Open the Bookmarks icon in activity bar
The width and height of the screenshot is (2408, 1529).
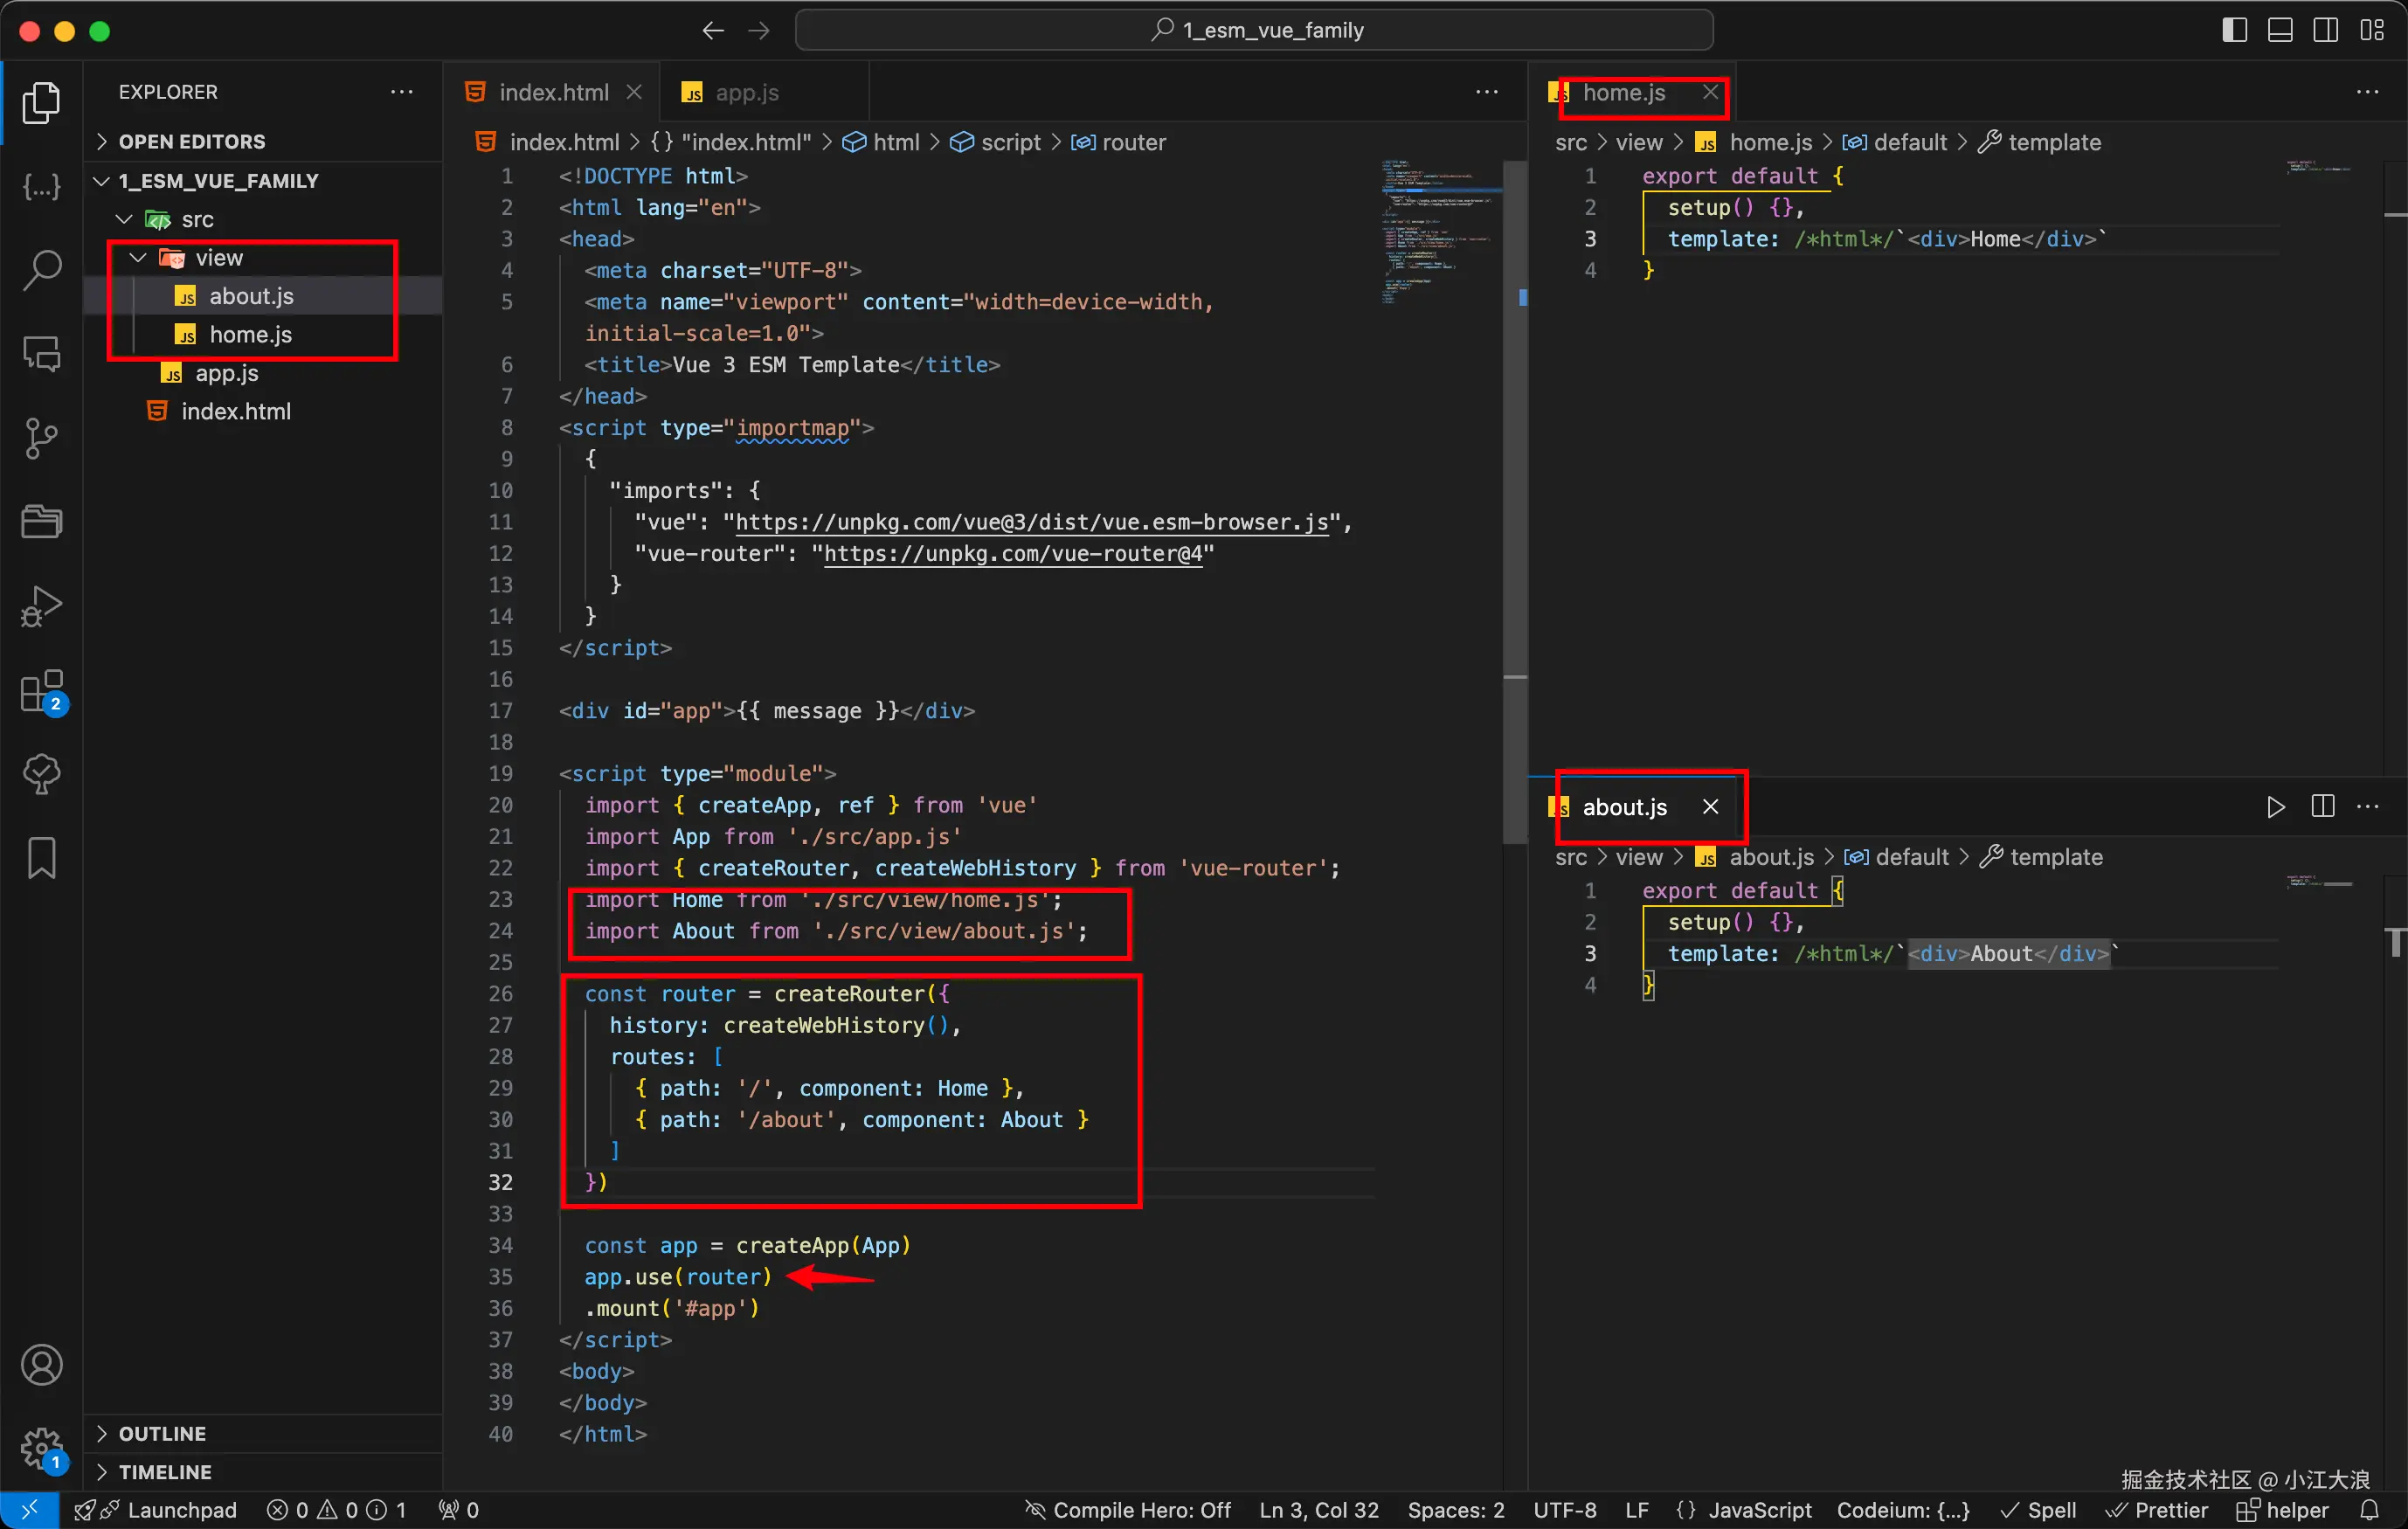41,858
